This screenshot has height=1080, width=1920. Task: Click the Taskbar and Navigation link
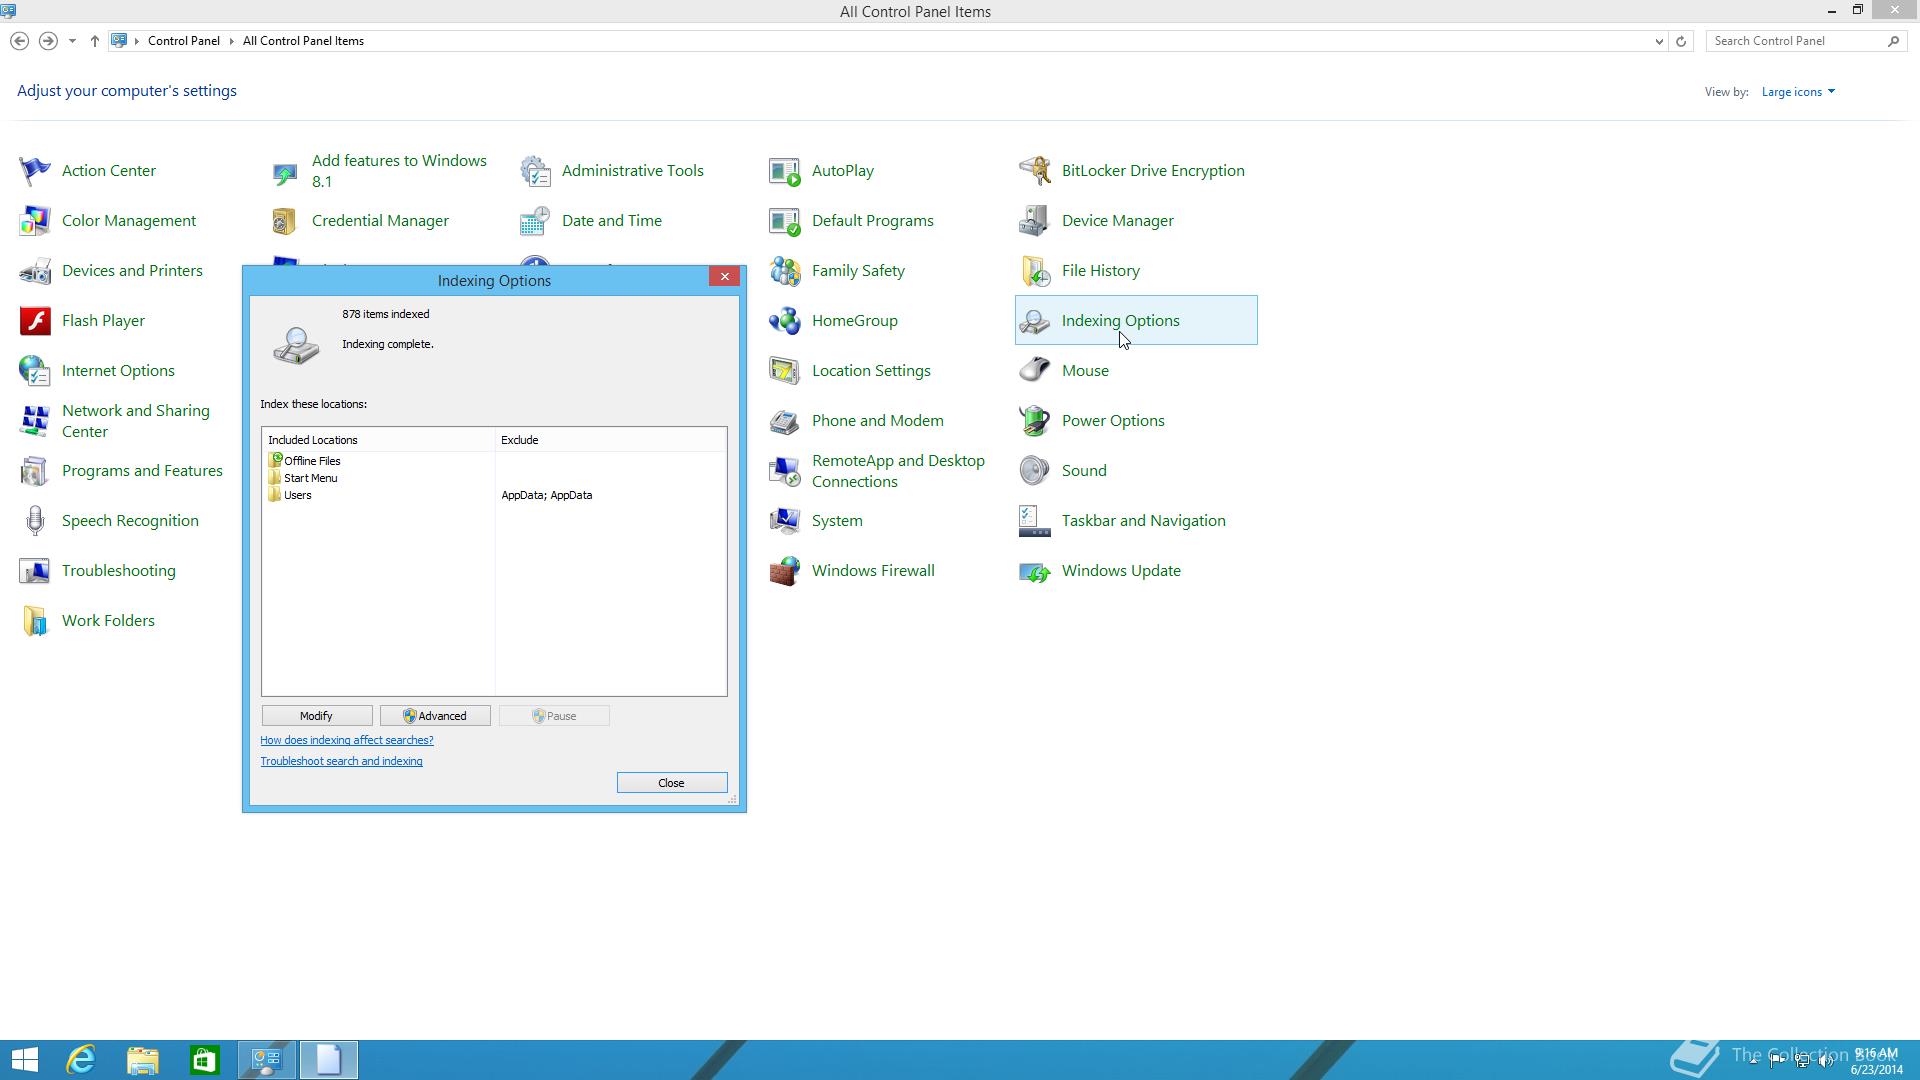coord(1143,520)
